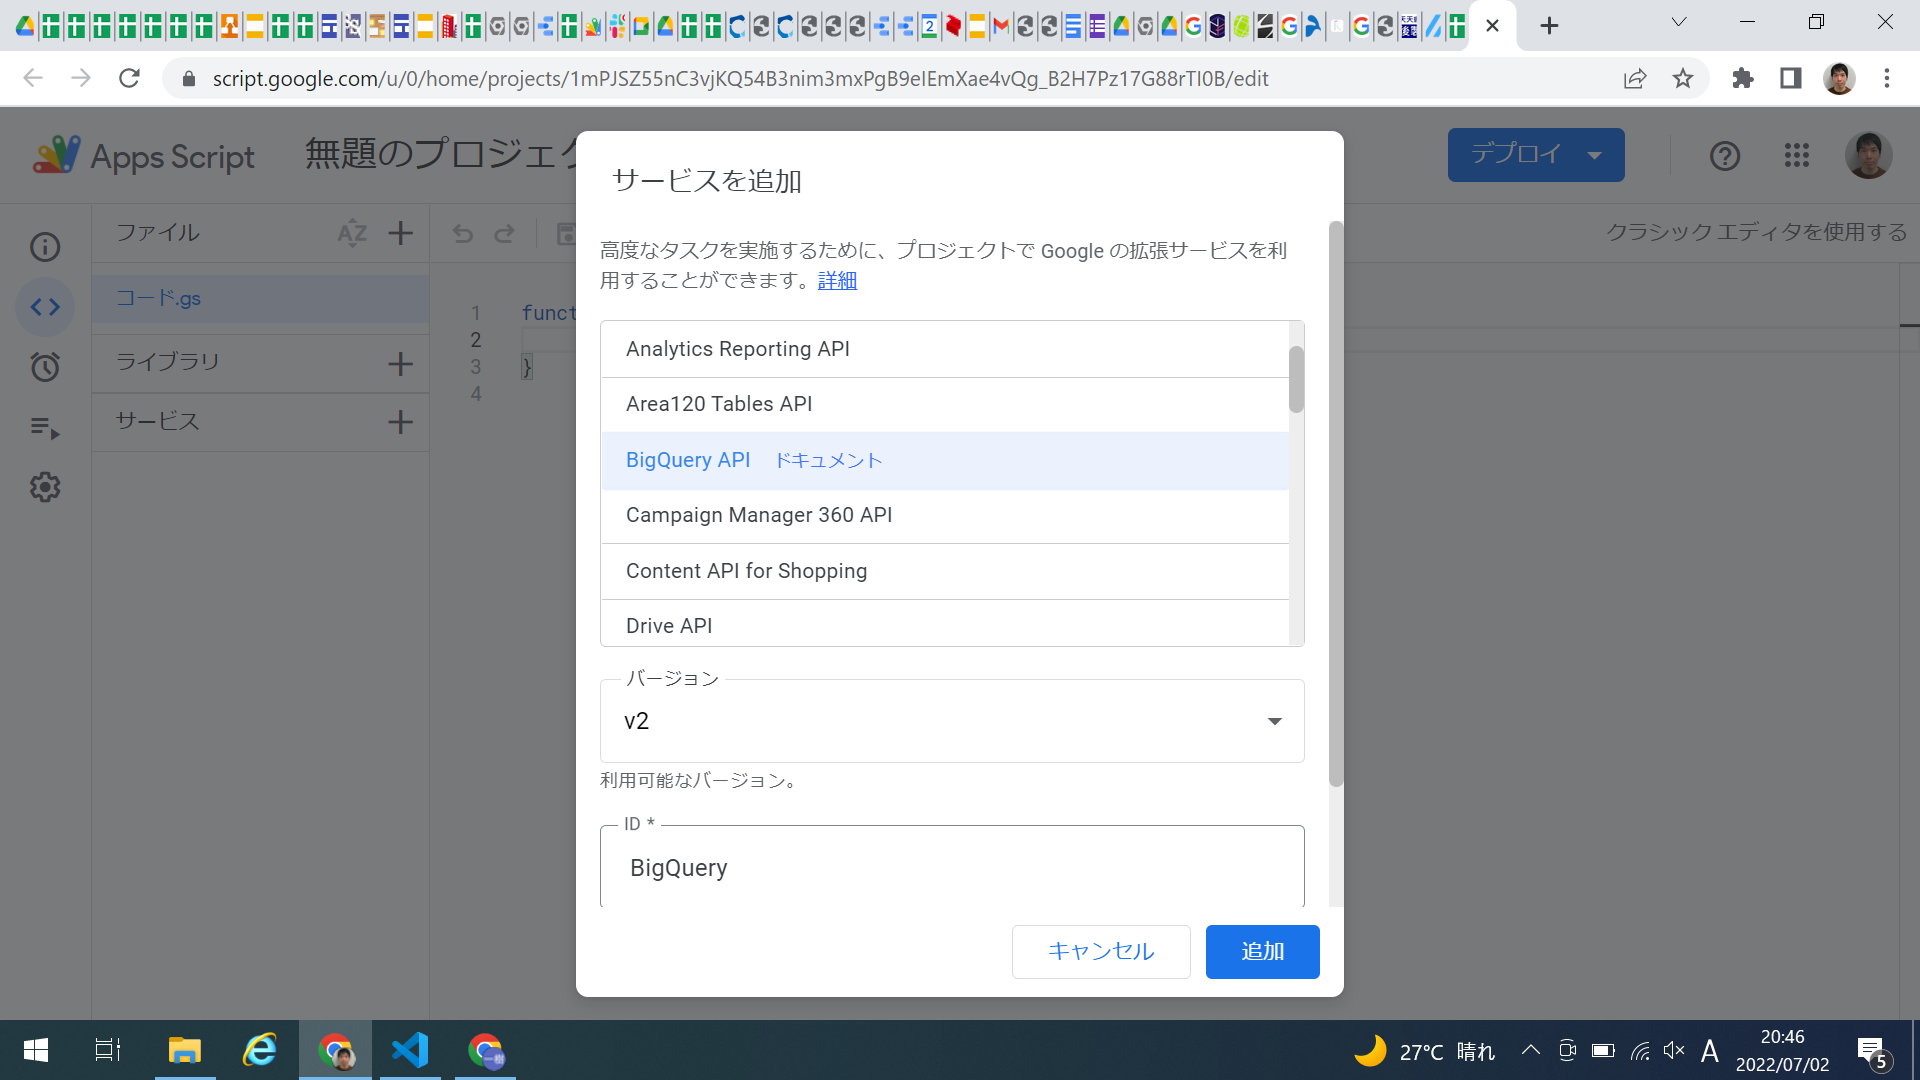This screenshot has width=1920, height=1080.
Task: Open Visual Studio Code from taskbar
Action: (x=410, y=1050)
